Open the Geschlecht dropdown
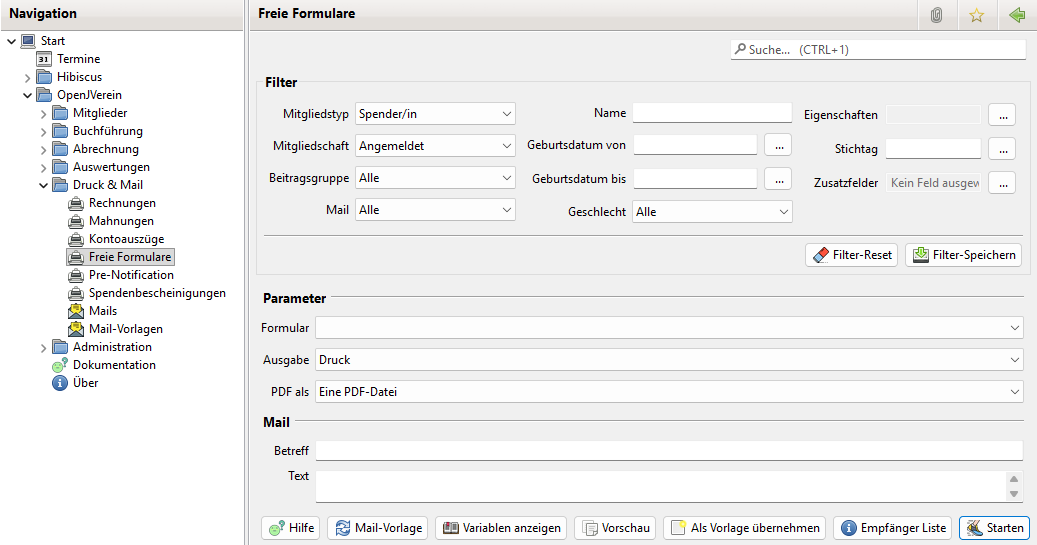Screen dimensions: 1037x545 click(712, 212)
